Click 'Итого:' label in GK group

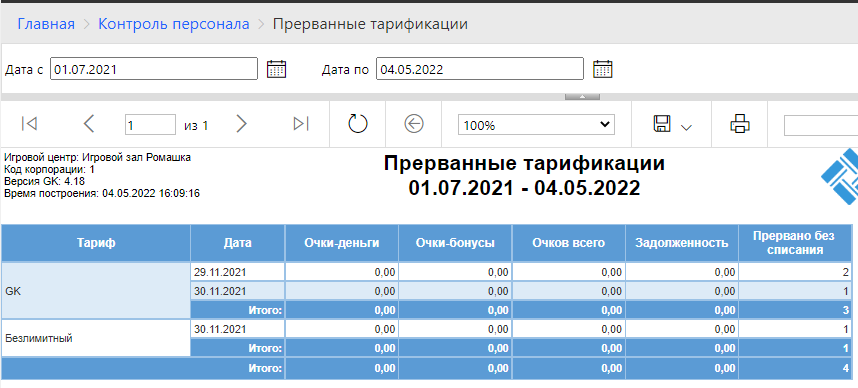(265, 311)
